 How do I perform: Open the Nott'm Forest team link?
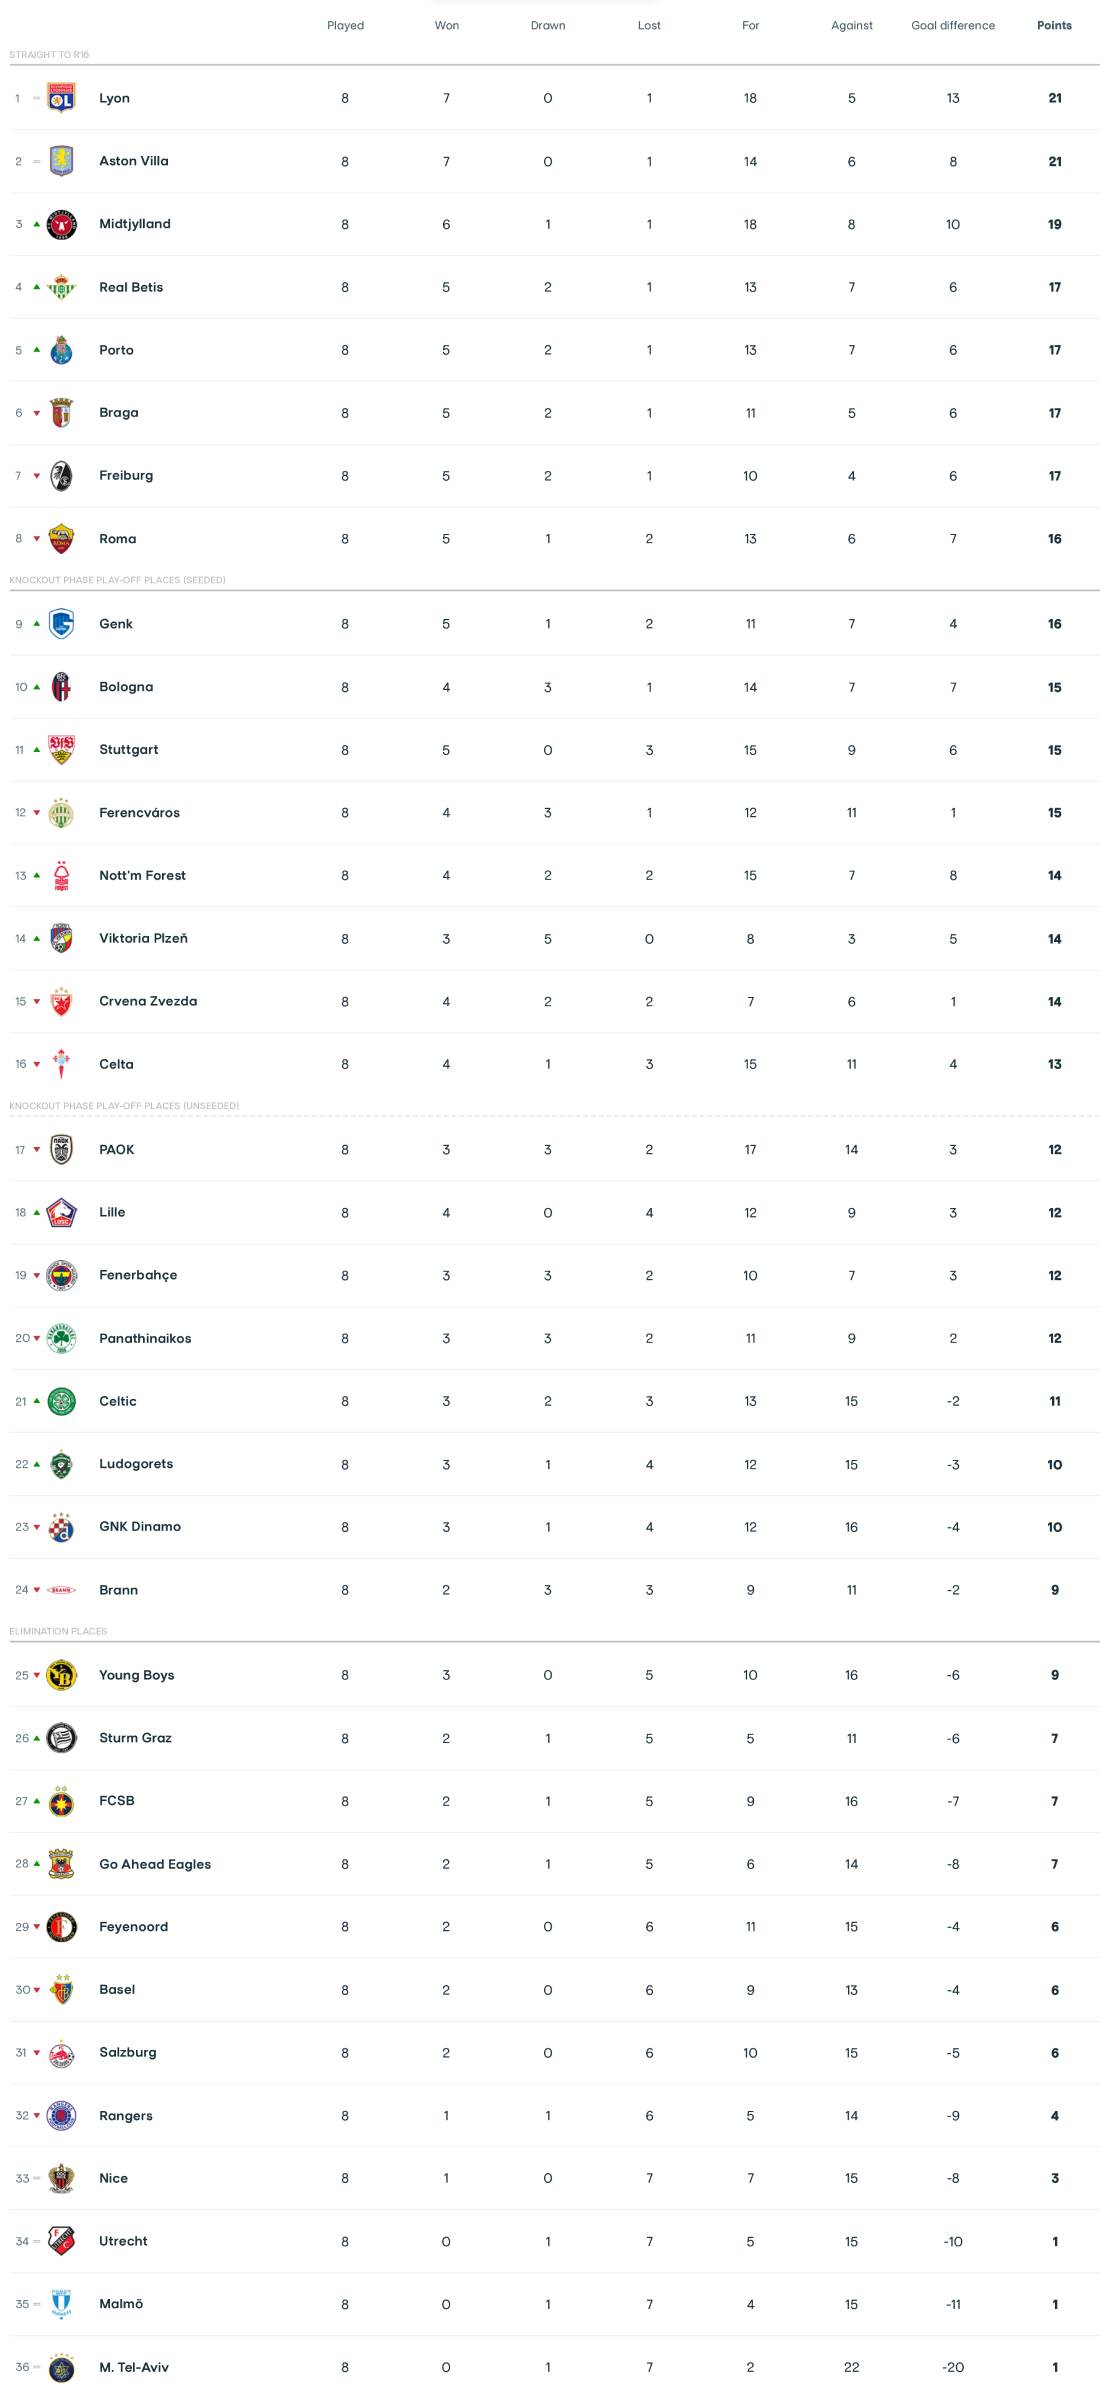pyautogui.click(x=142, y=875)
